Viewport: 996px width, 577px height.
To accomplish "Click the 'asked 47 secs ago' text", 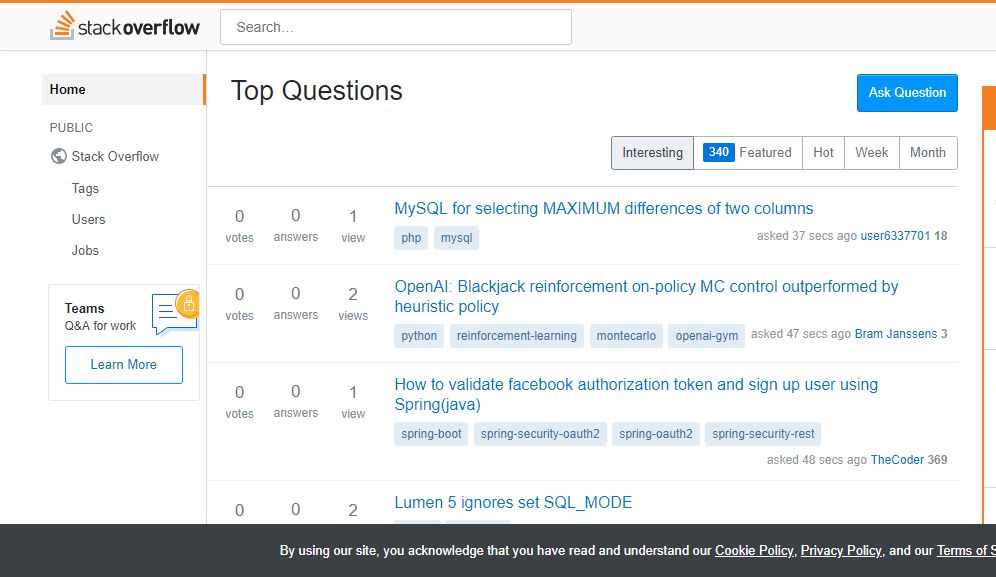I will pos(801,334).
